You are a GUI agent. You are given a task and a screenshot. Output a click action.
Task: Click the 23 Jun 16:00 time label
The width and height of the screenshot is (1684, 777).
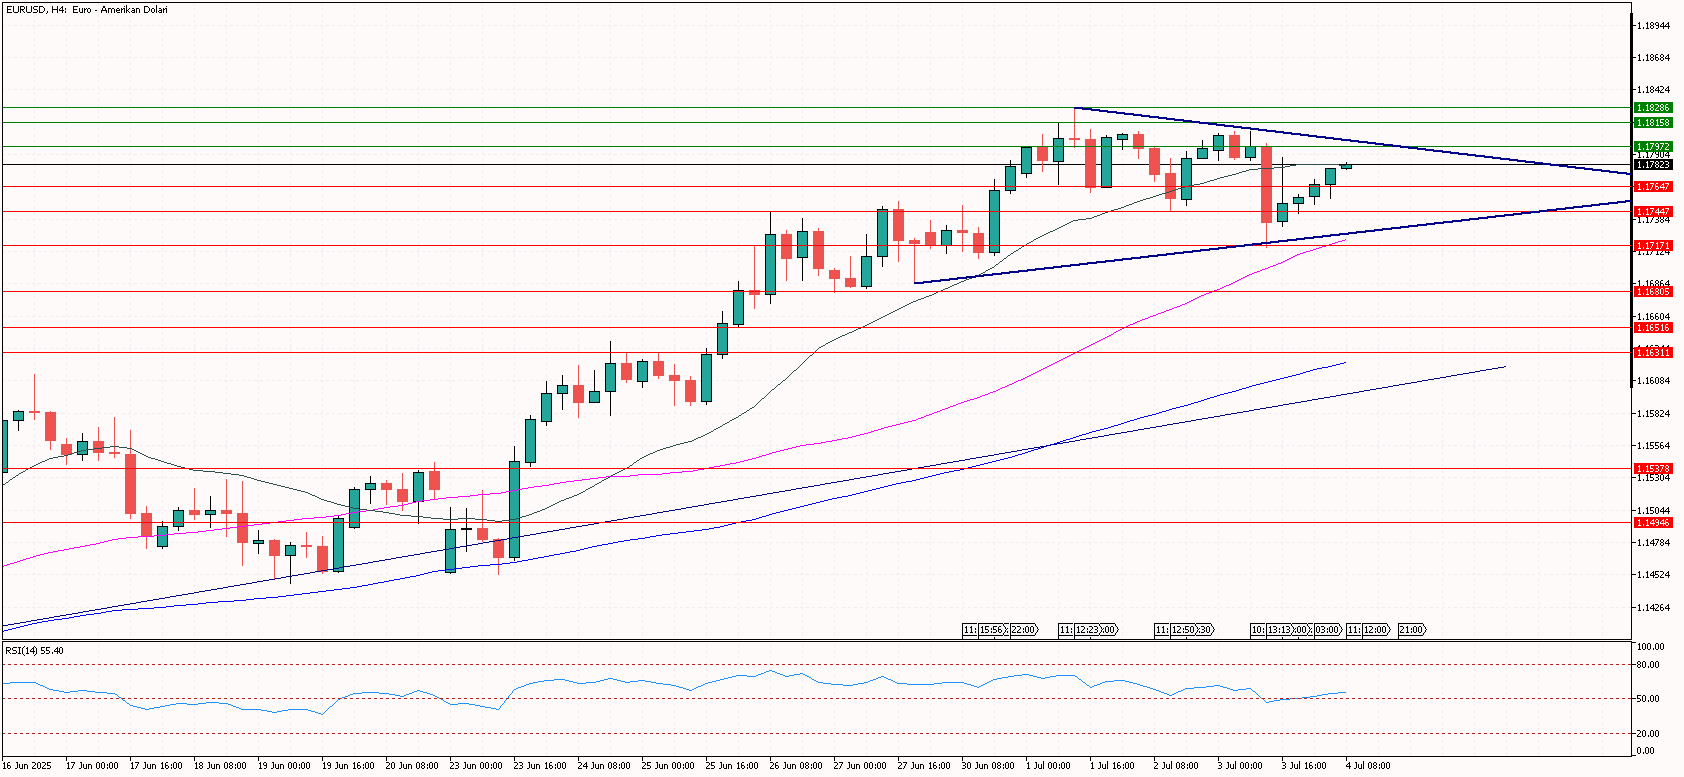coord(540,766)
